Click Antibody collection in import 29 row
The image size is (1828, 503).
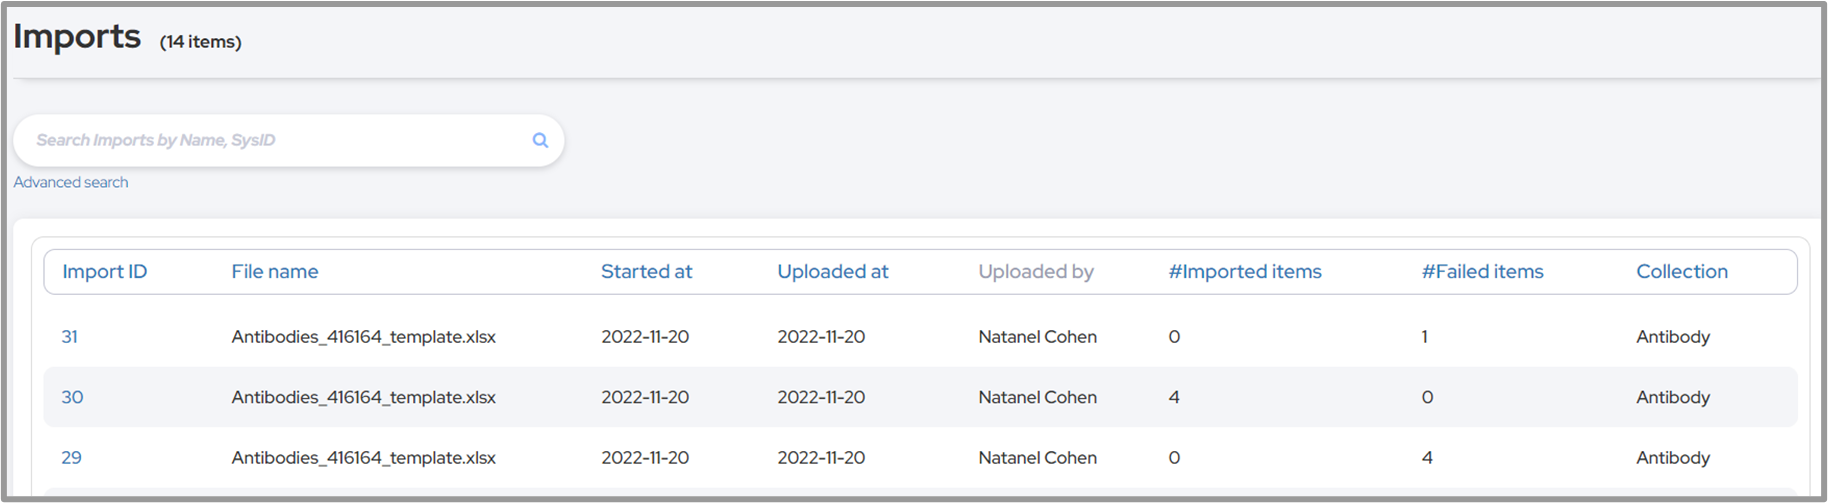click(1673, 457)
